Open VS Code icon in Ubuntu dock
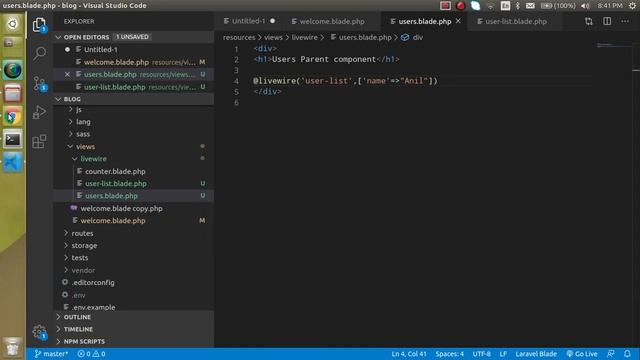This screenshot has height=360, width=640. click(x=12, y=162)
